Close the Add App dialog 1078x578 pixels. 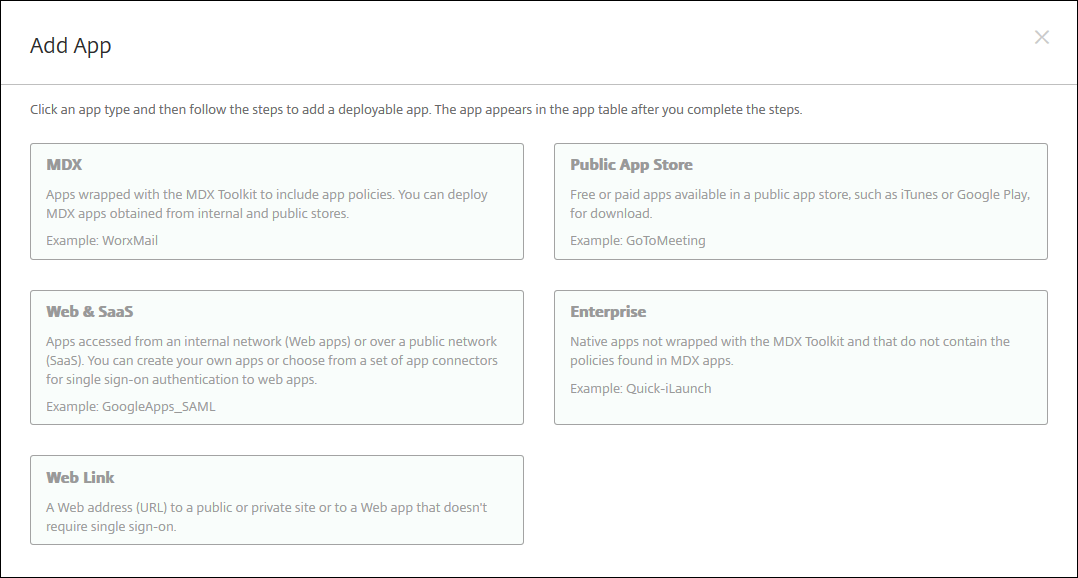pyautogui.click(x=1041, y=38)
